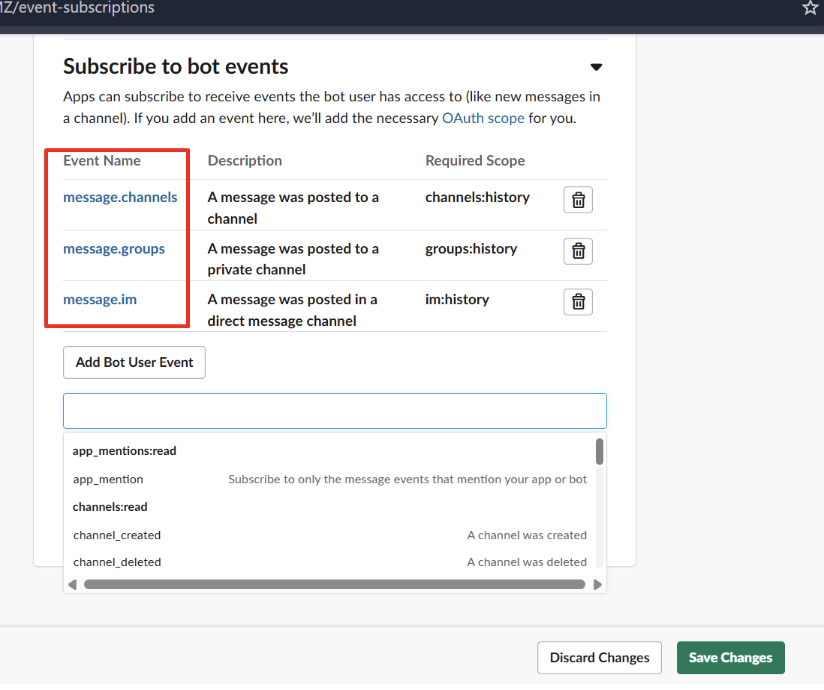Click 'A channel was deleted' description
824x690 pixels.
pos(527,562)
